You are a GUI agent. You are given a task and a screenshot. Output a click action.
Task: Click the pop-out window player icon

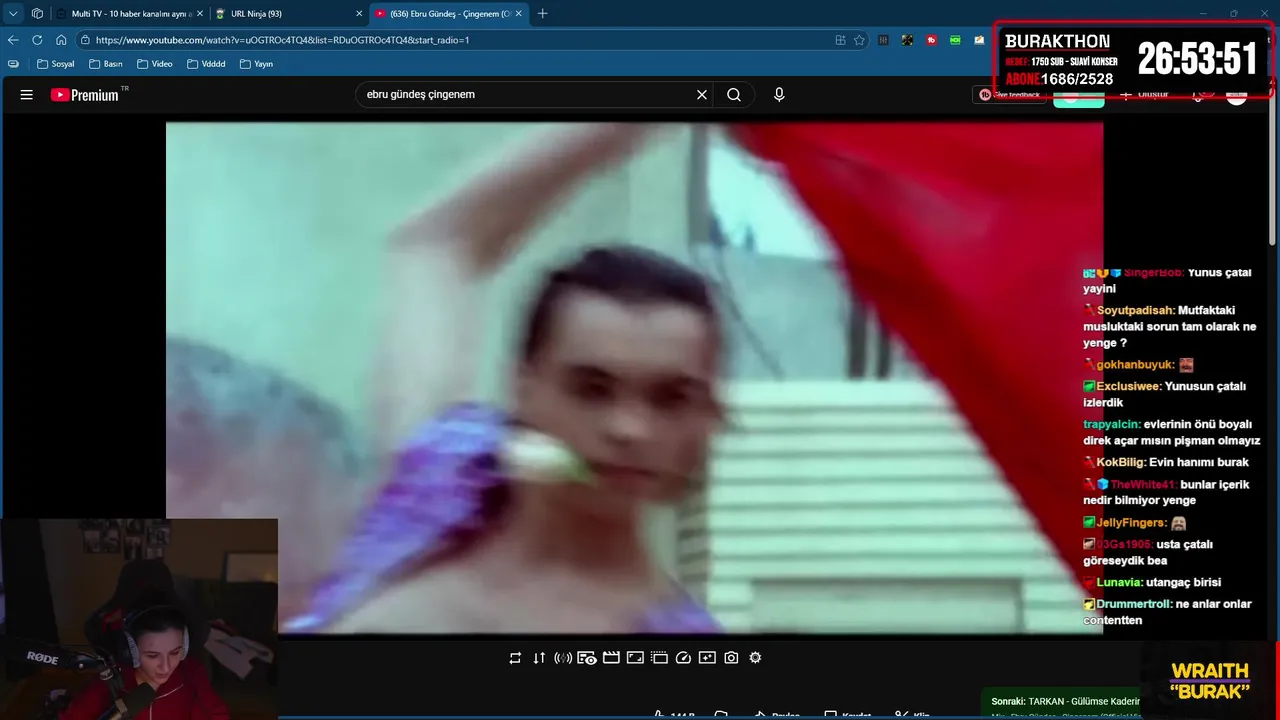tap(659, 658)
